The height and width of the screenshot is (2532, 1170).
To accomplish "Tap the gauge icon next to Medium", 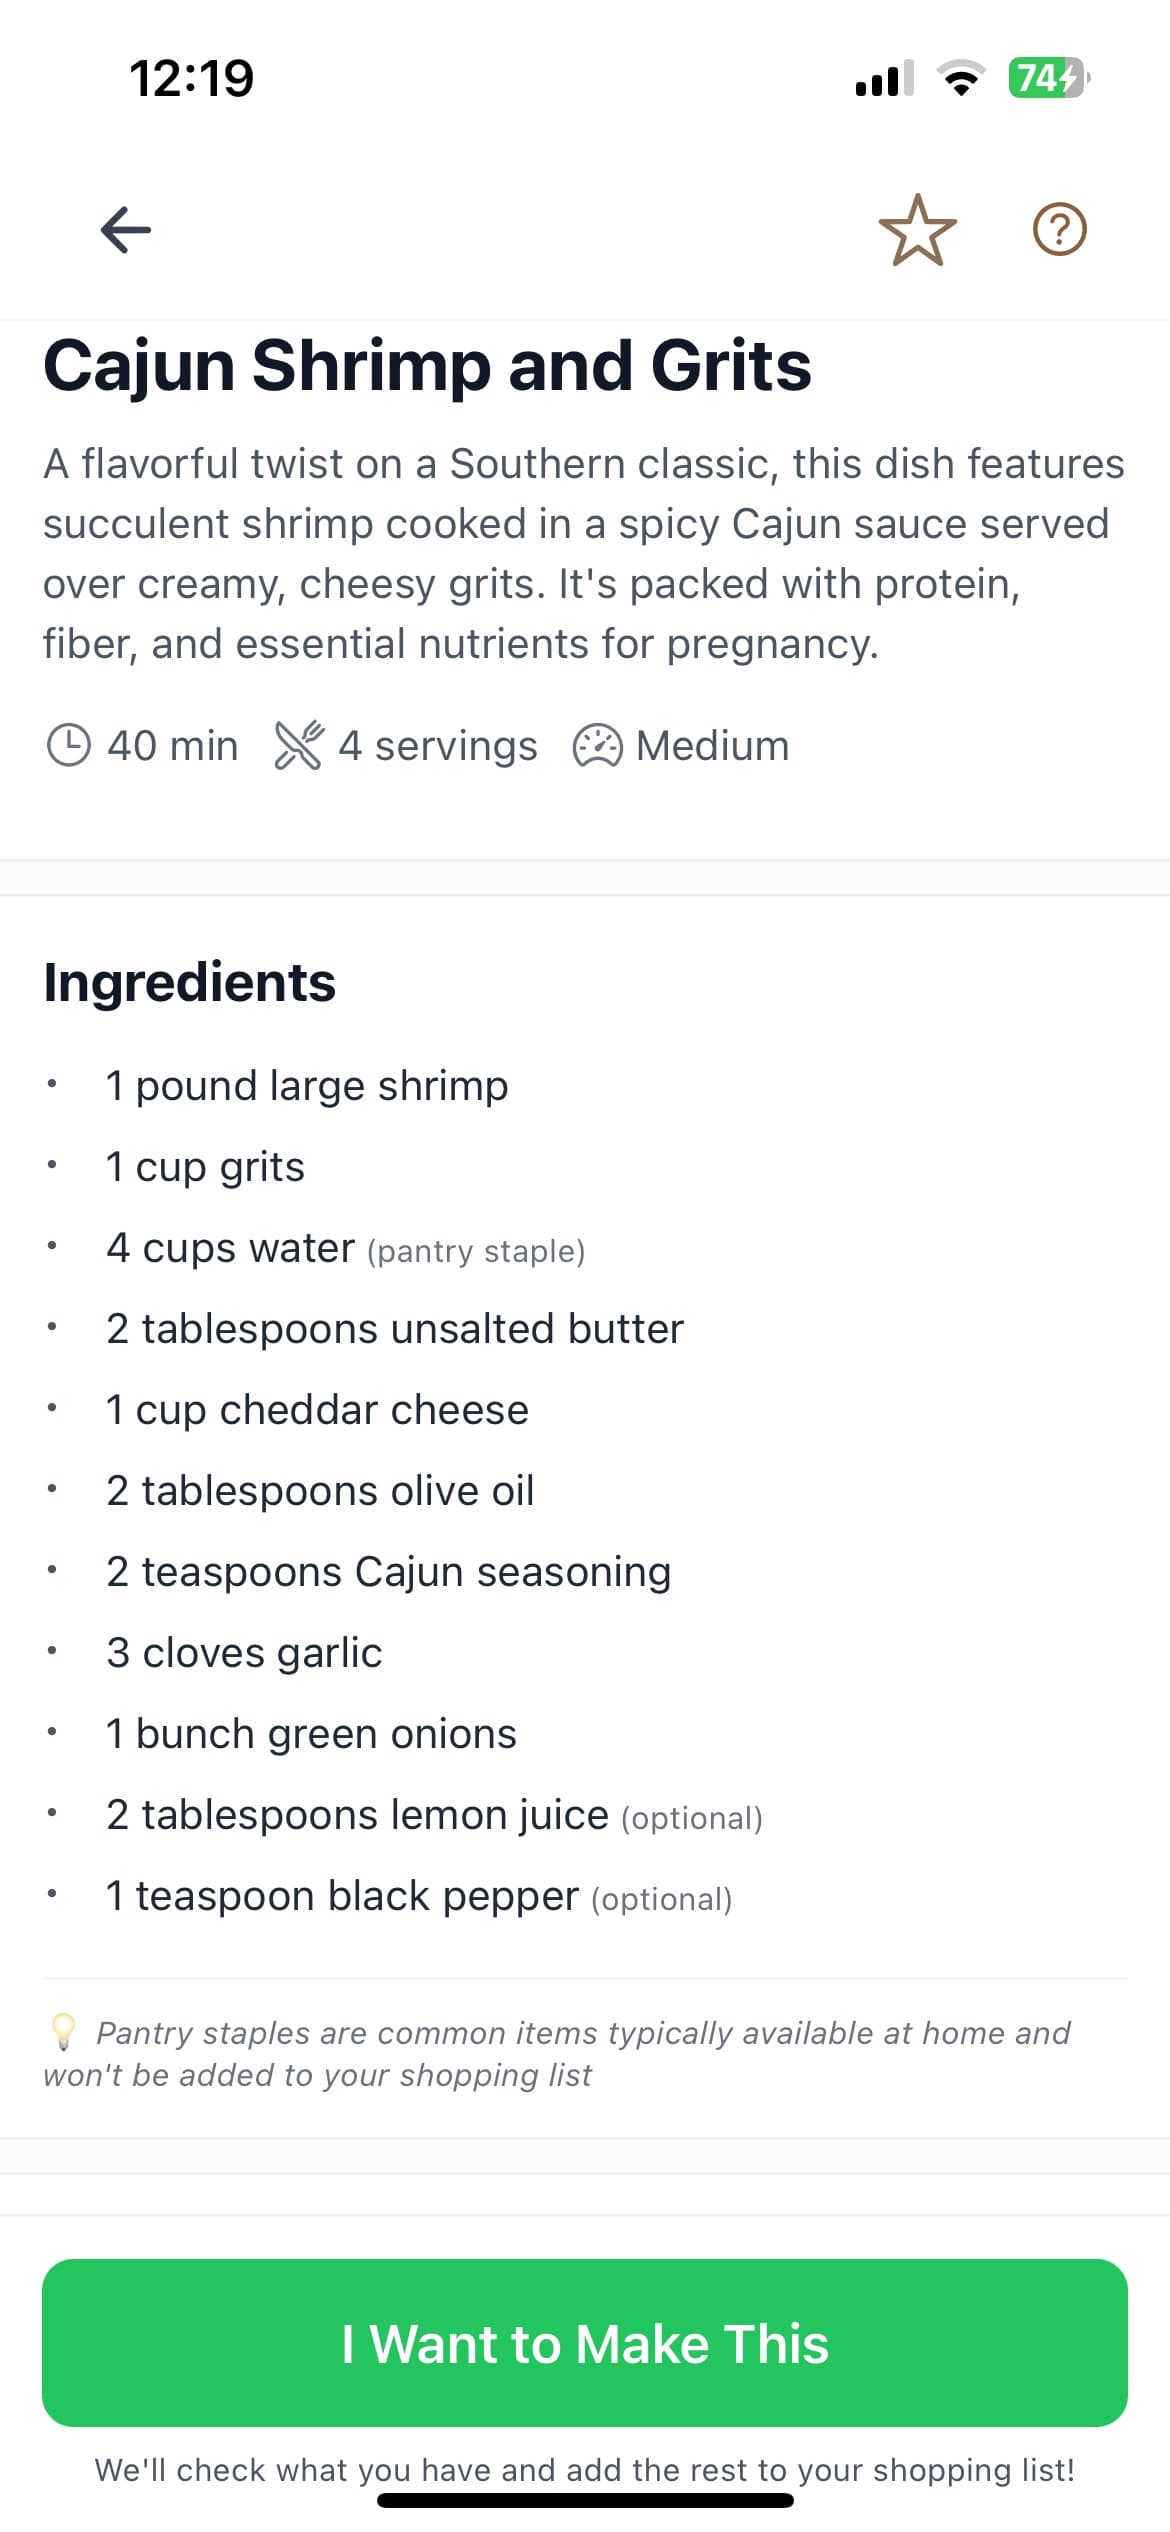I will [x=598, y=743].
